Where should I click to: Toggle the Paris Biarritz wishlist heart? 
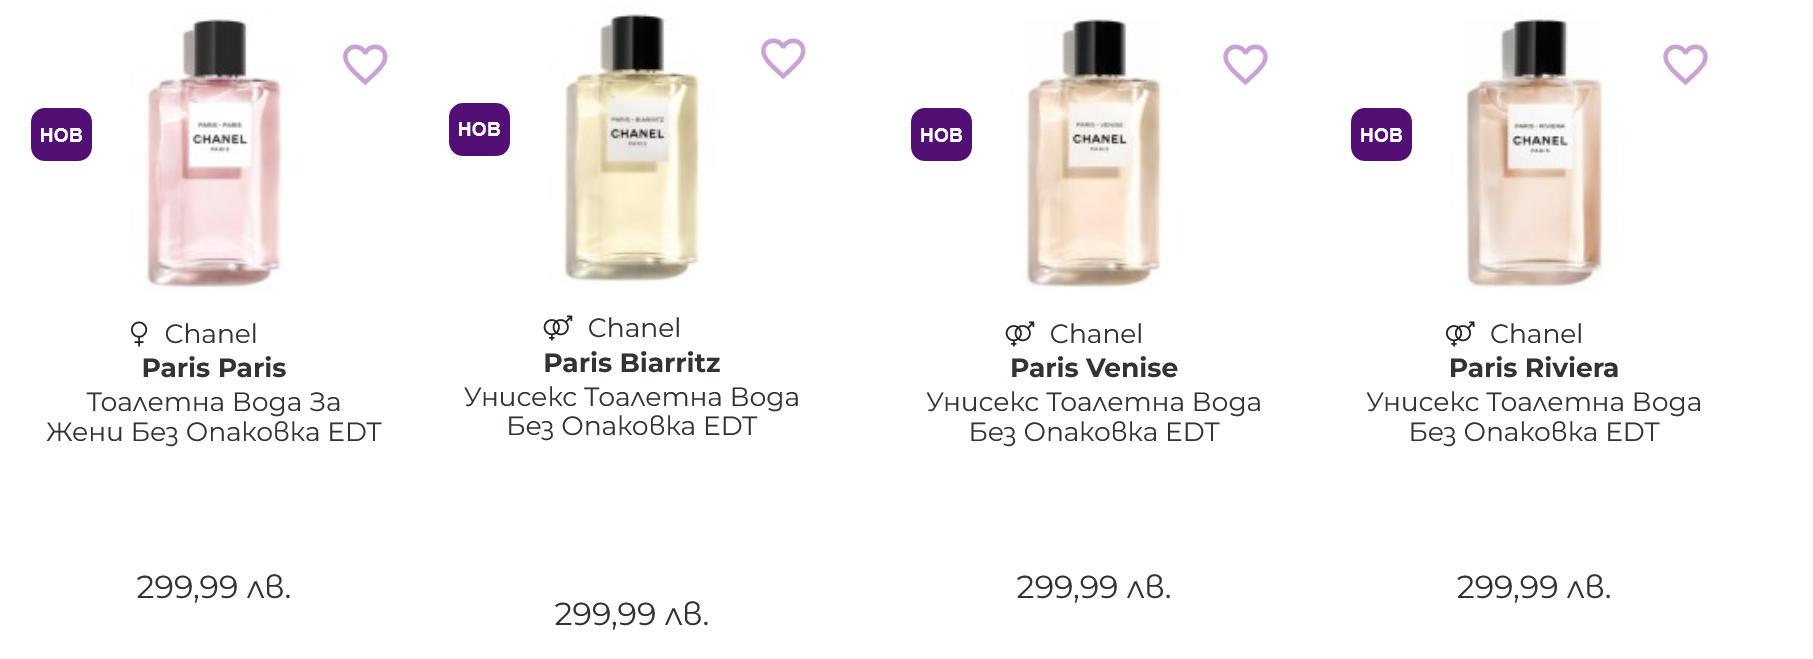coord(783,59)
